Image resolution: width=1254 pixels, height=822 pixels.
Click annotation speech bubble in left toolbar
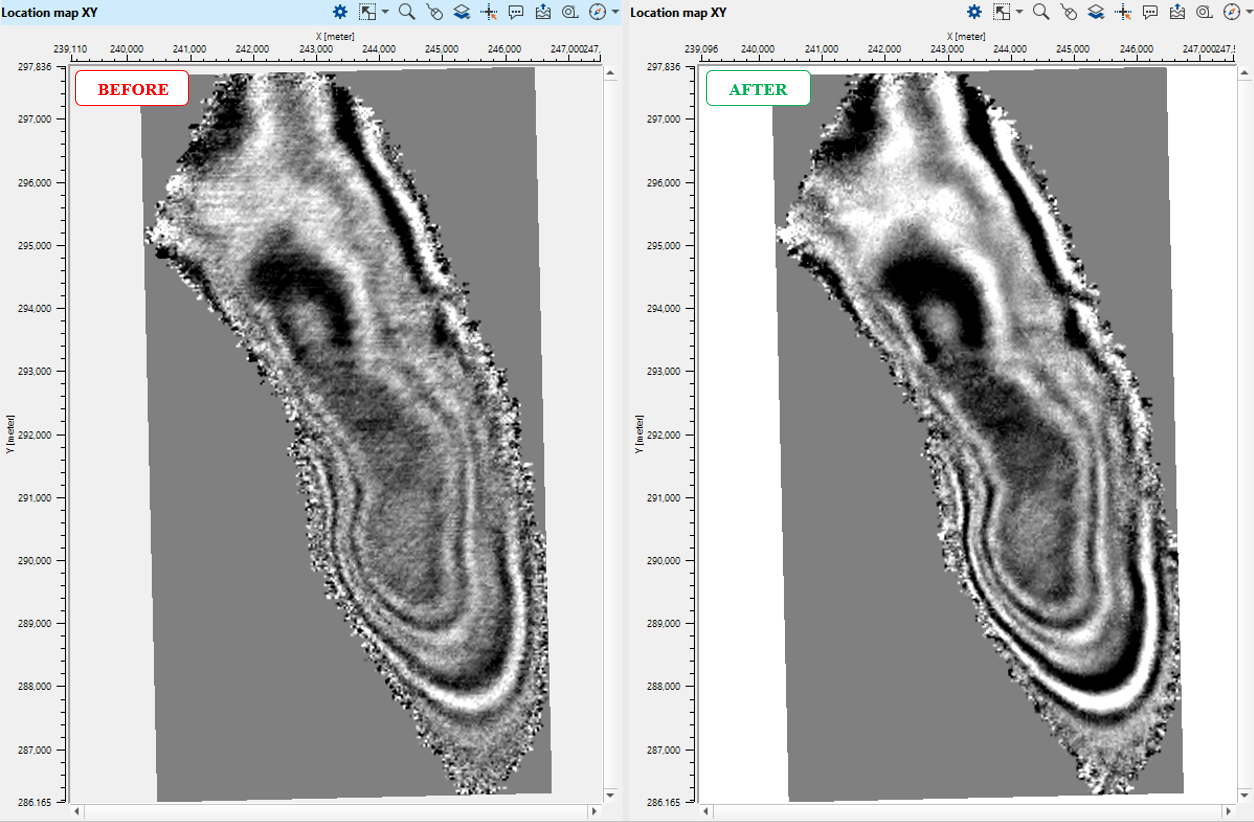[x=516, y=12]
